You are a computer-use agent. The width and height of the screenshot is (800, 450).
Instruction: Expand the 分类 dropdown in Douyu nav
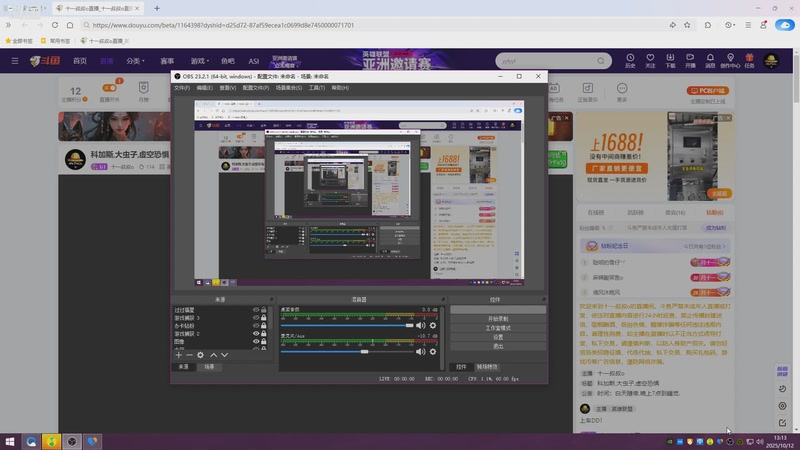coord(135,61)
